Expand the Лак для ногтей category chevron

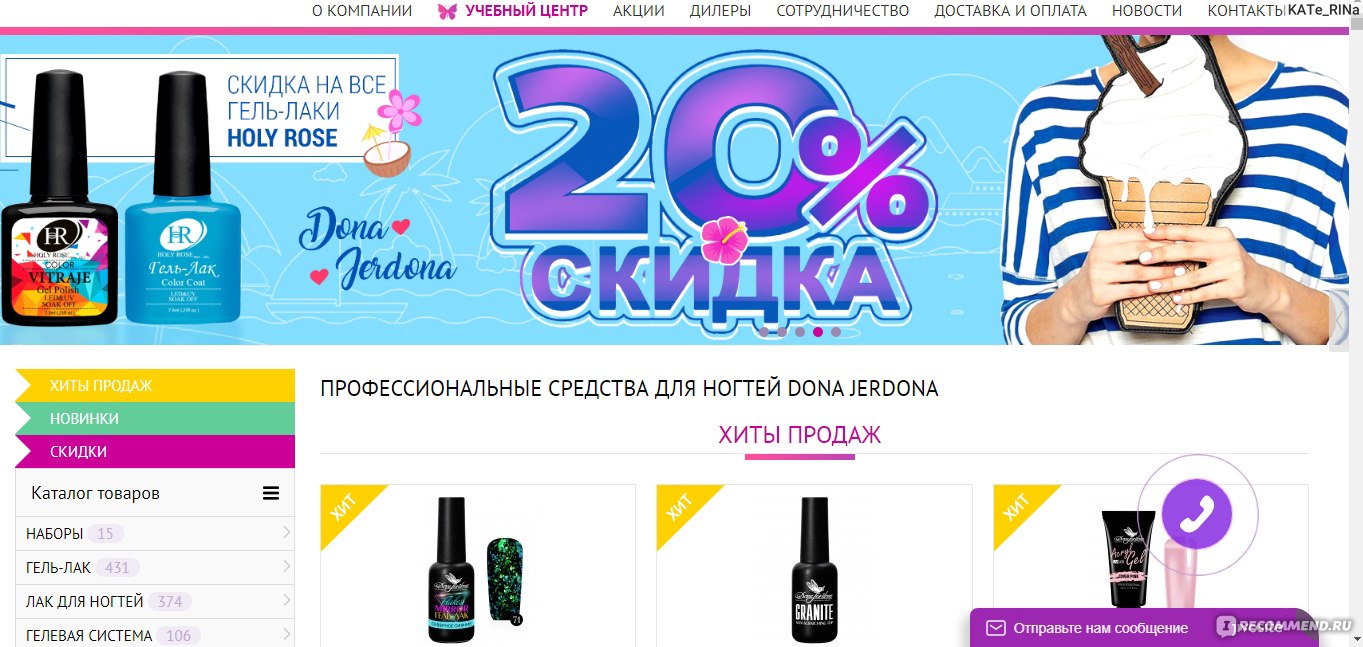(286, 601)
